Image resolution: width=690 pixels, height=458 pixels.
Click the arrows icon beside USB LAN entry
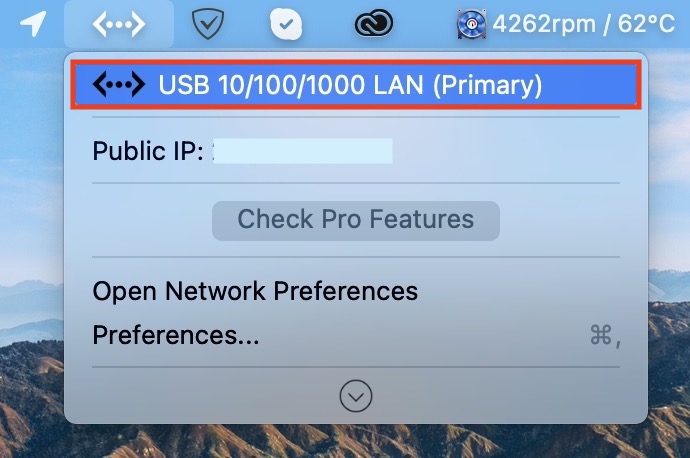tap(119, 84)
